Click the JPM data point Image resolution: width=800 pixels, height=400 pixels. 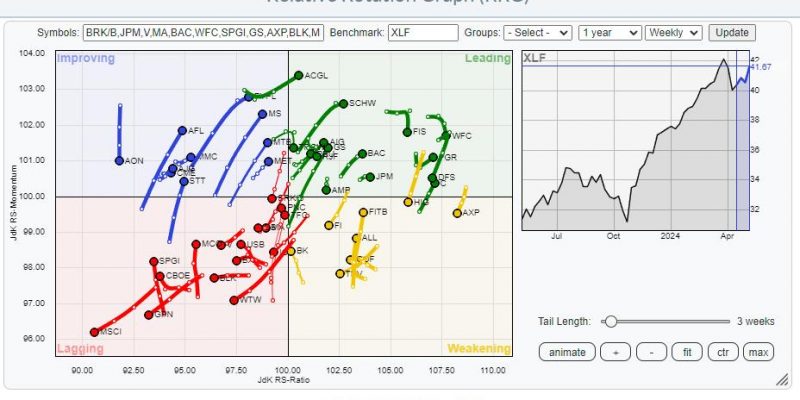[370, 177]
